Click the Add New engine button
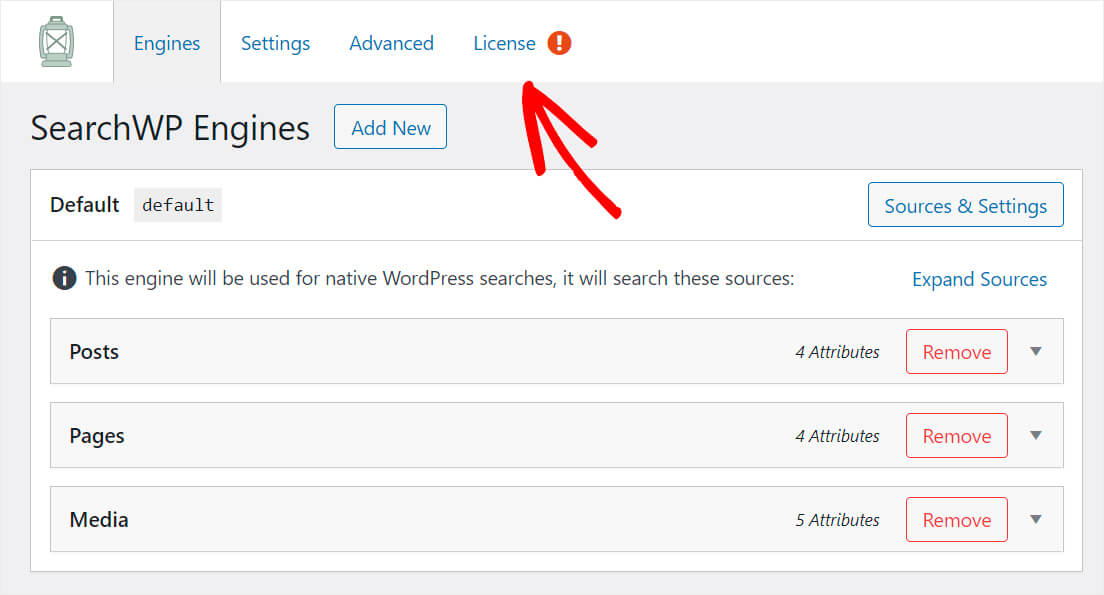 pos(390,127)
